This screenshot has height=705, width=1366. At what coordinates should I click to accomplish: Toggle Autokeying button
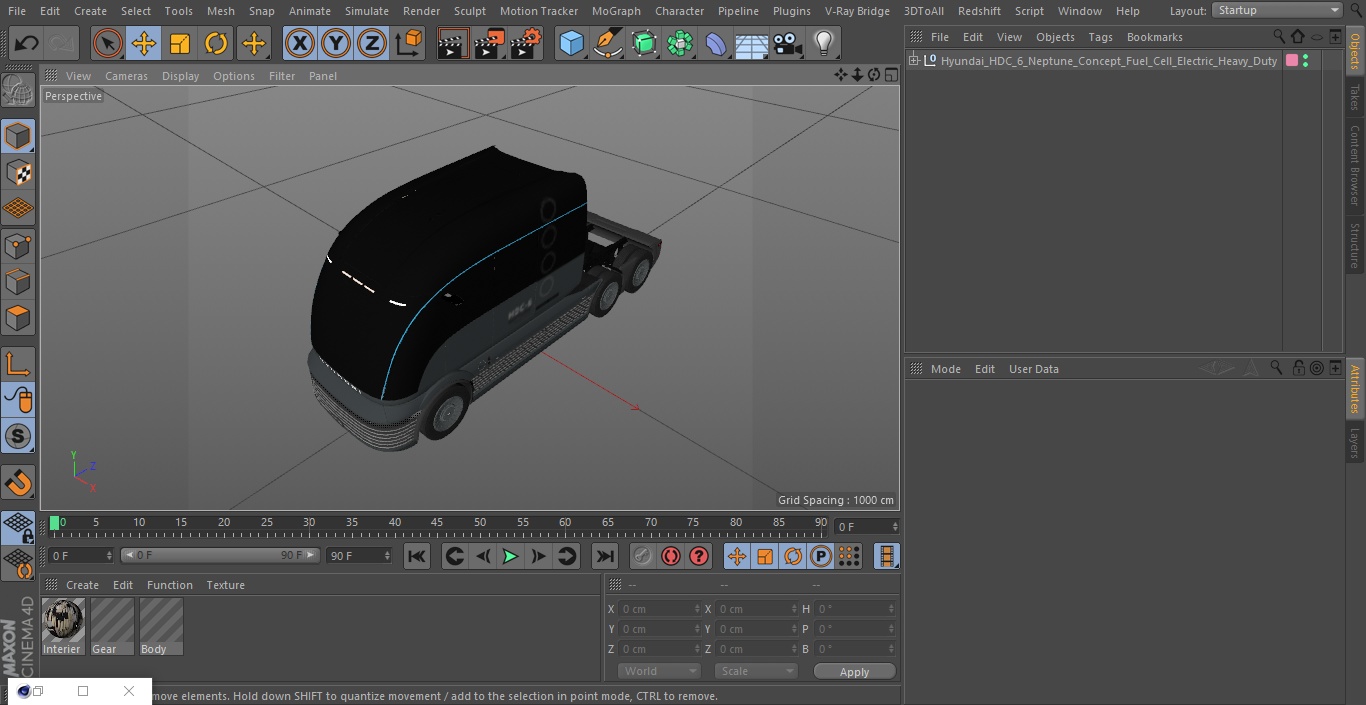coord(671,556)
